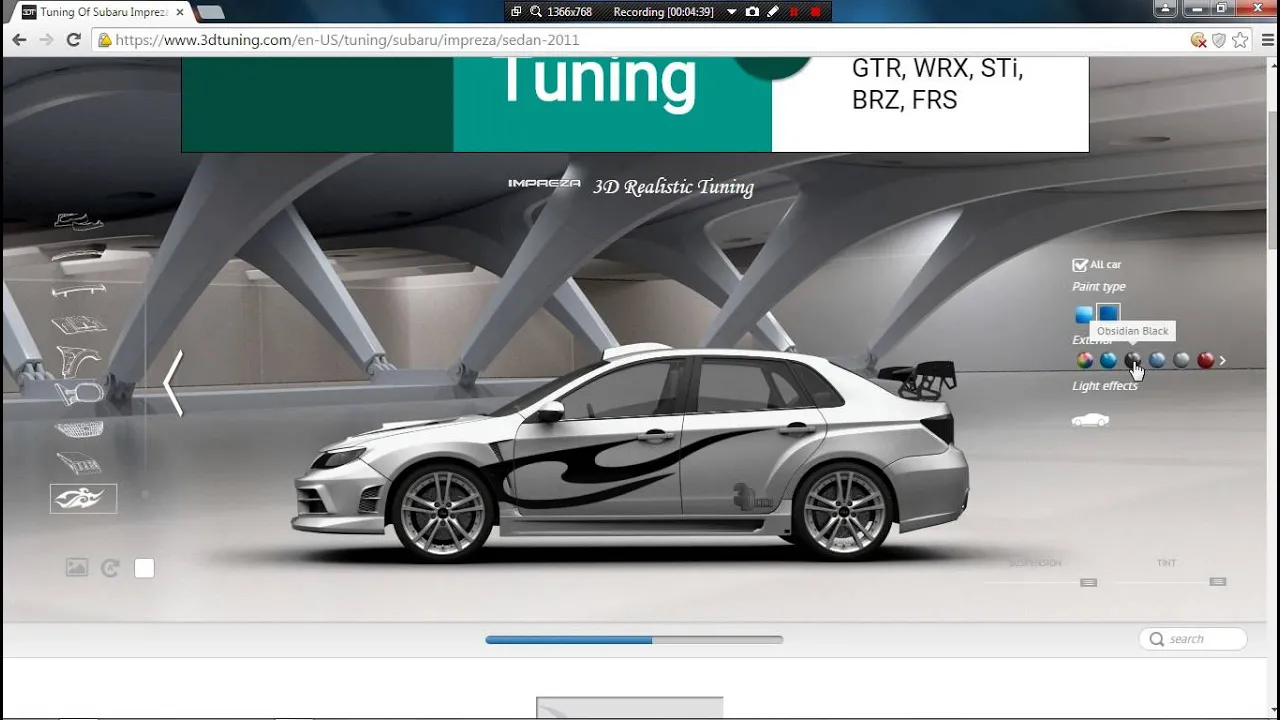
Task: Open the hood parts category
Action: (79, 324)
